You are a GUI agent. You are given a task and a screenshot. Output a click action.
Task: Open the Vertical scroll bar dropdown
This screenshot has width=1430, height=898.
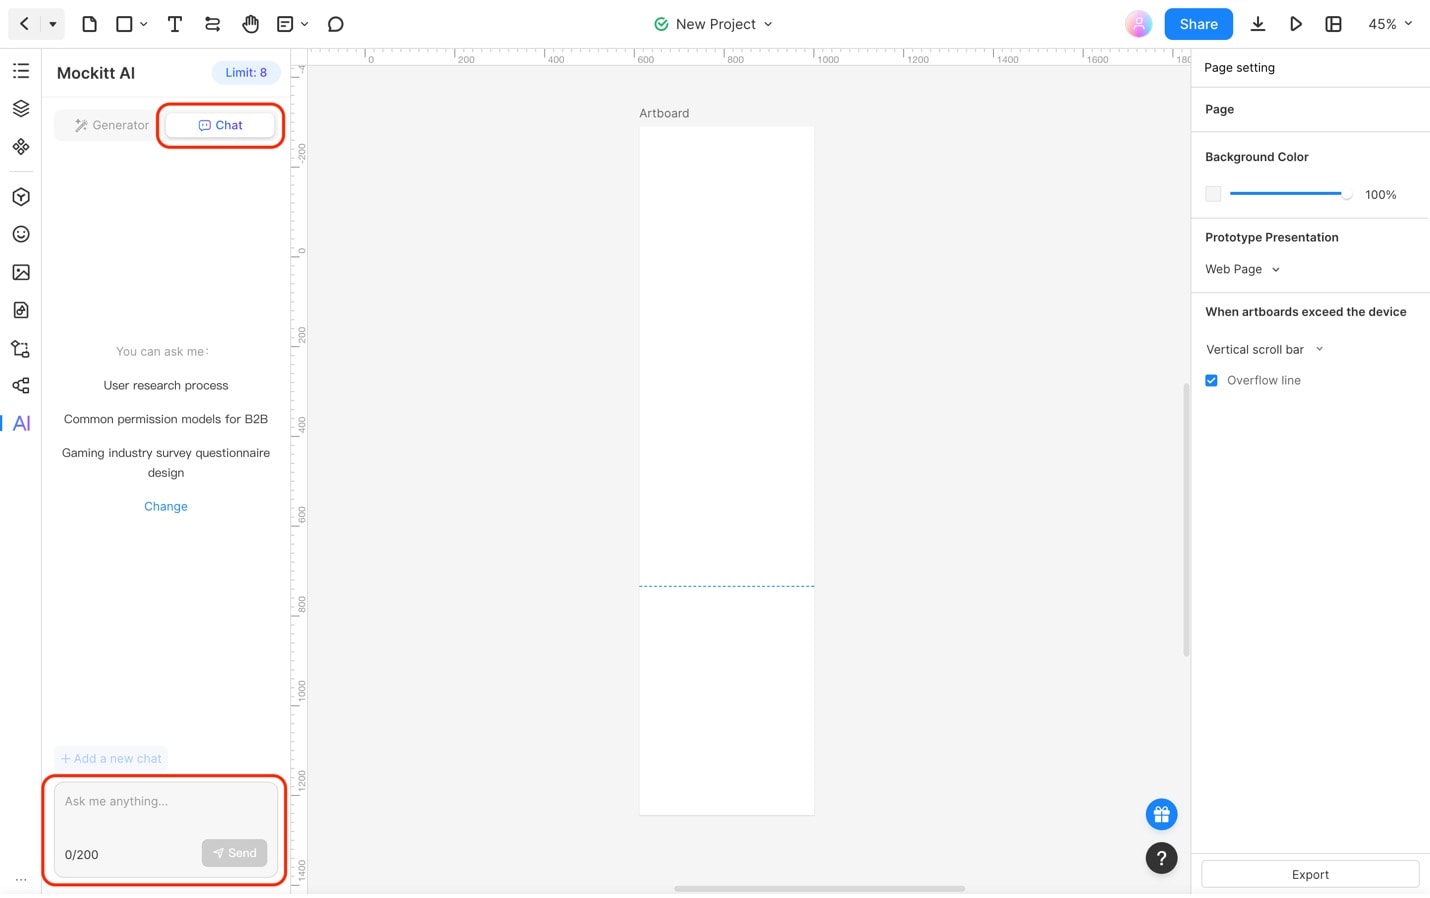pyautogui.click(x=1264, y=349)
